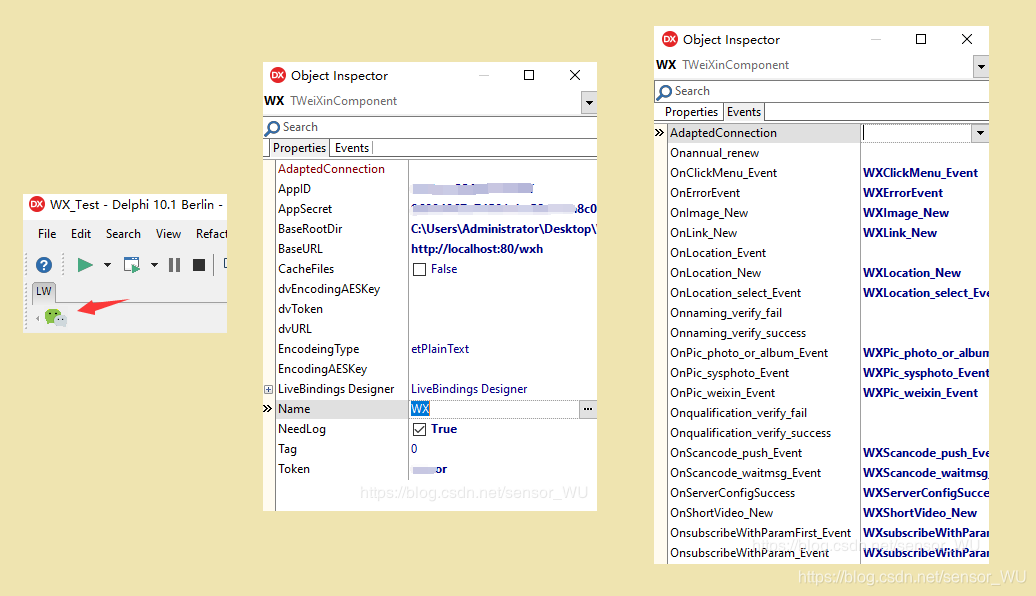Select Properties tab in right inspector
This screenshot has height=596, width=1036.
pyautogui.click(x=691, y=112)
